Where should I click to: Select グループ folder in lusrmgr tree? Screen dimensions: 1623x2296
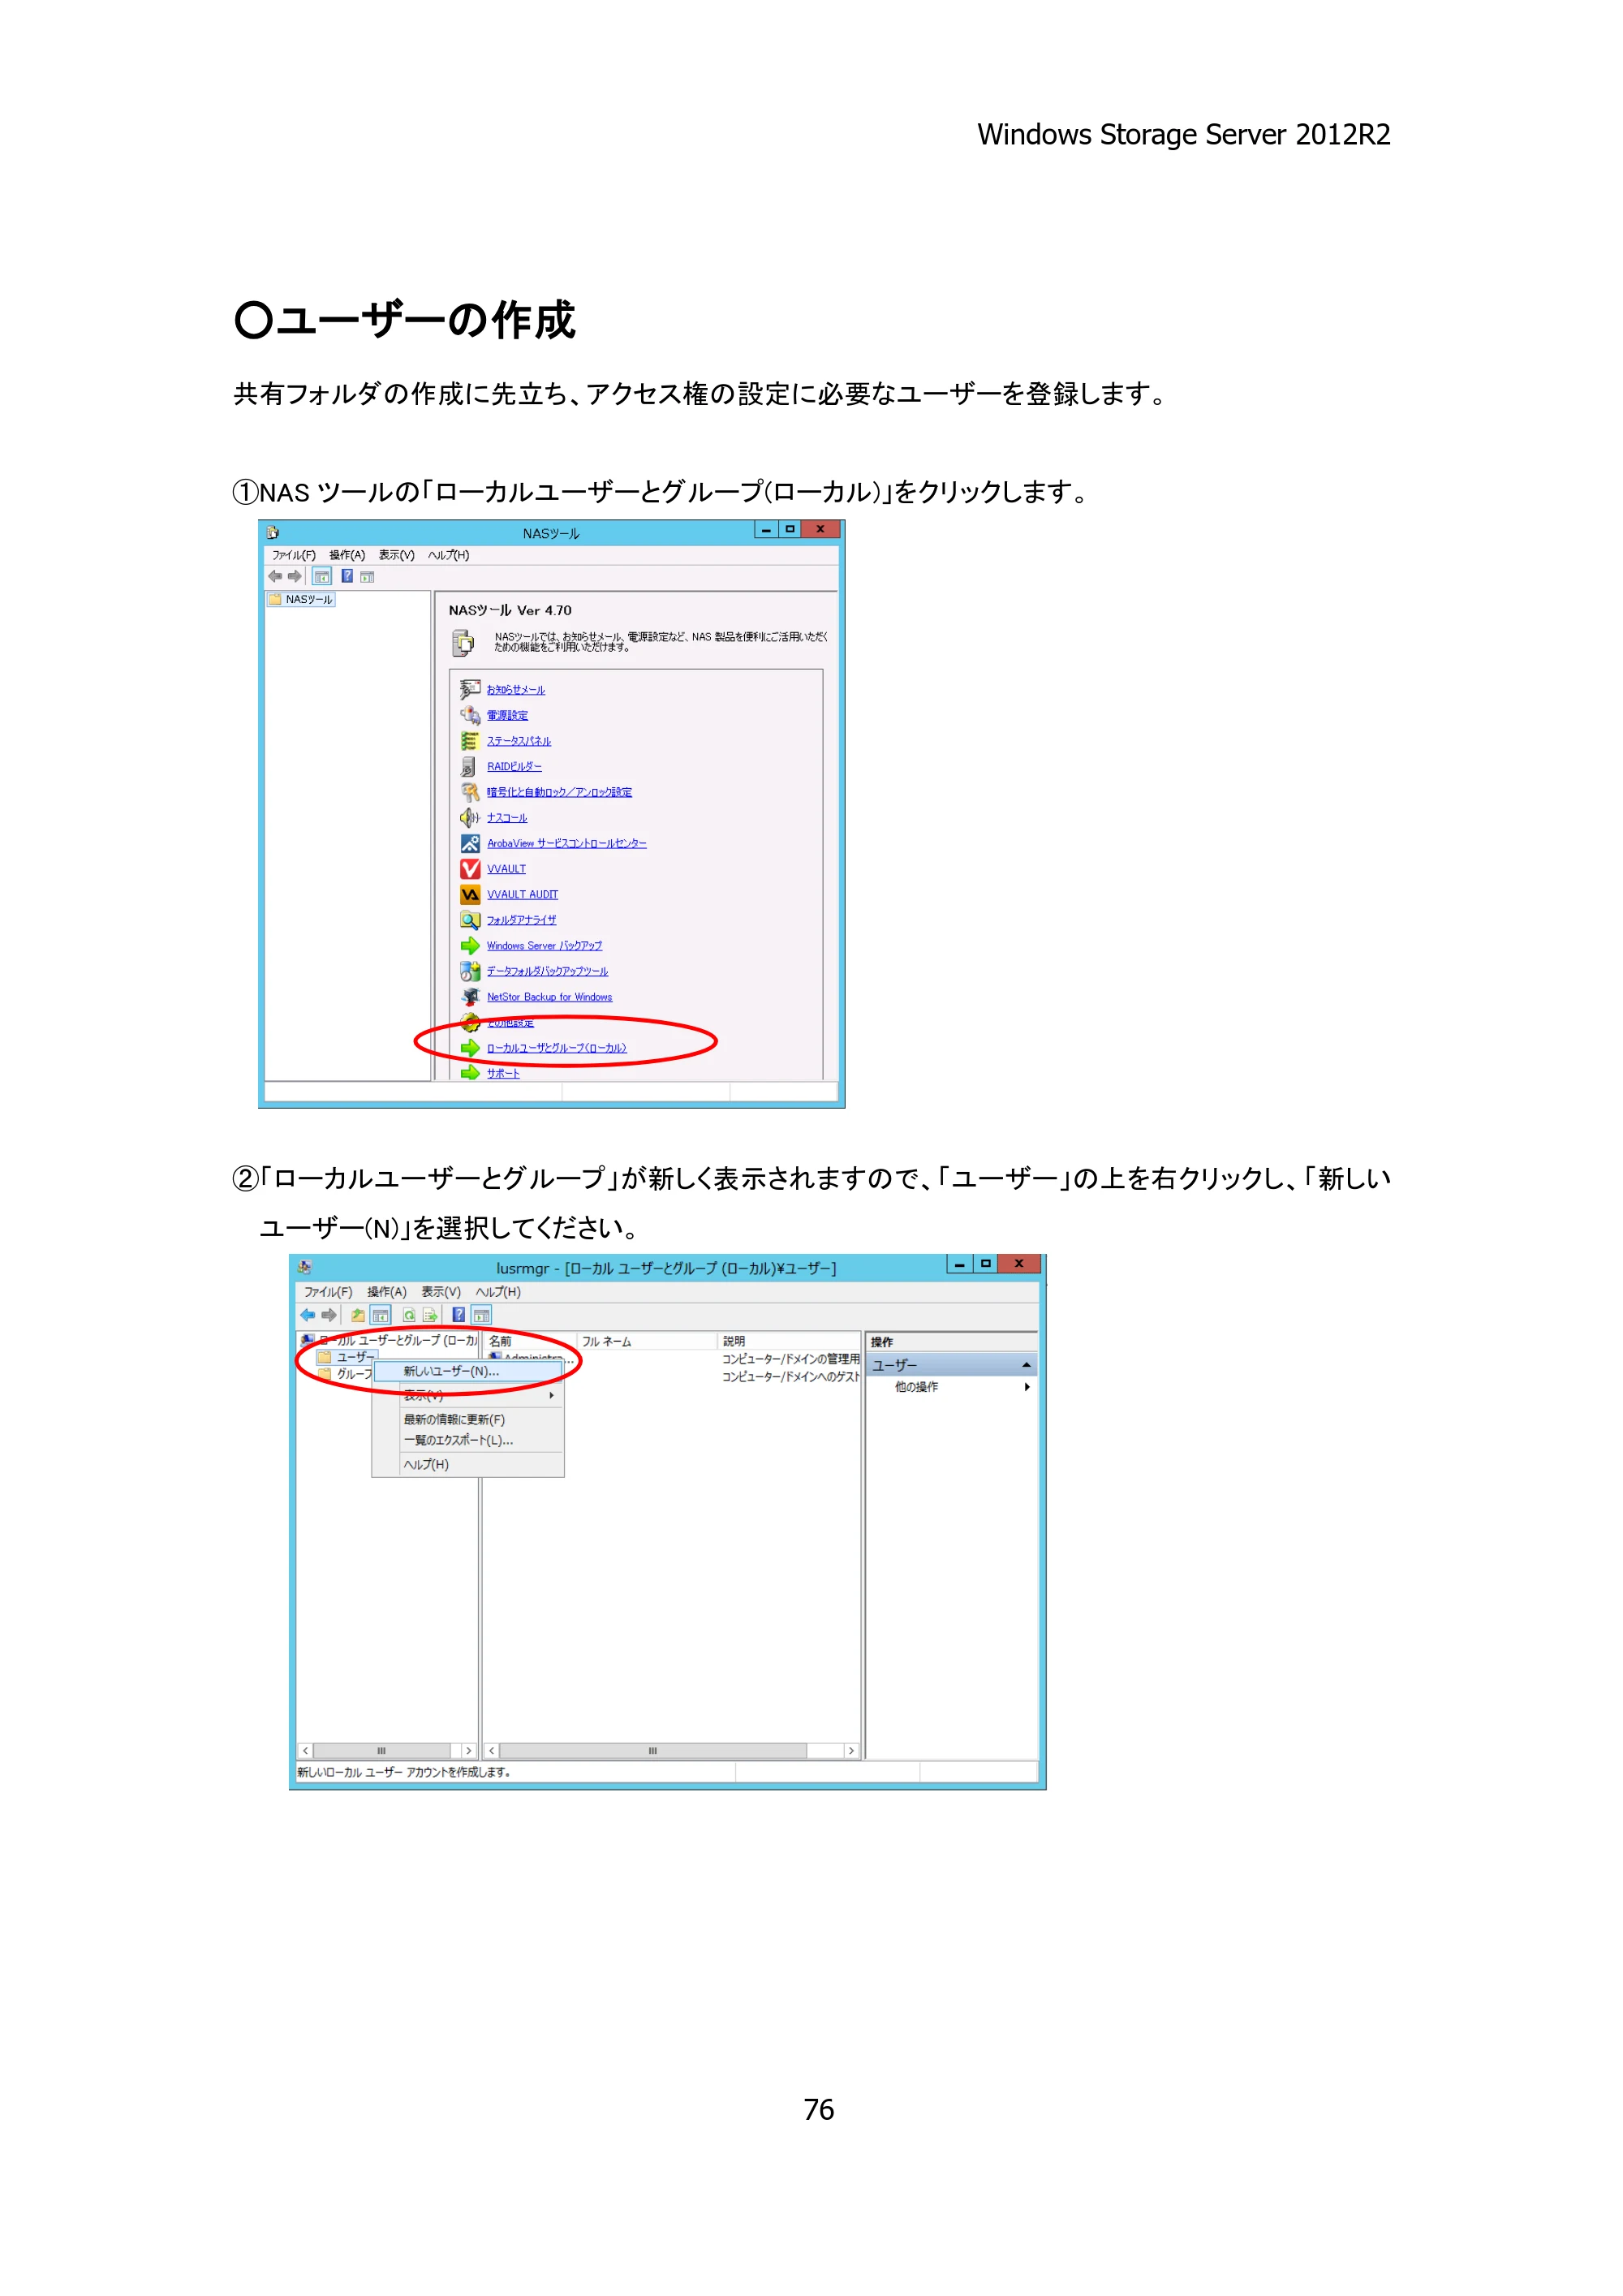(345, 1374)
